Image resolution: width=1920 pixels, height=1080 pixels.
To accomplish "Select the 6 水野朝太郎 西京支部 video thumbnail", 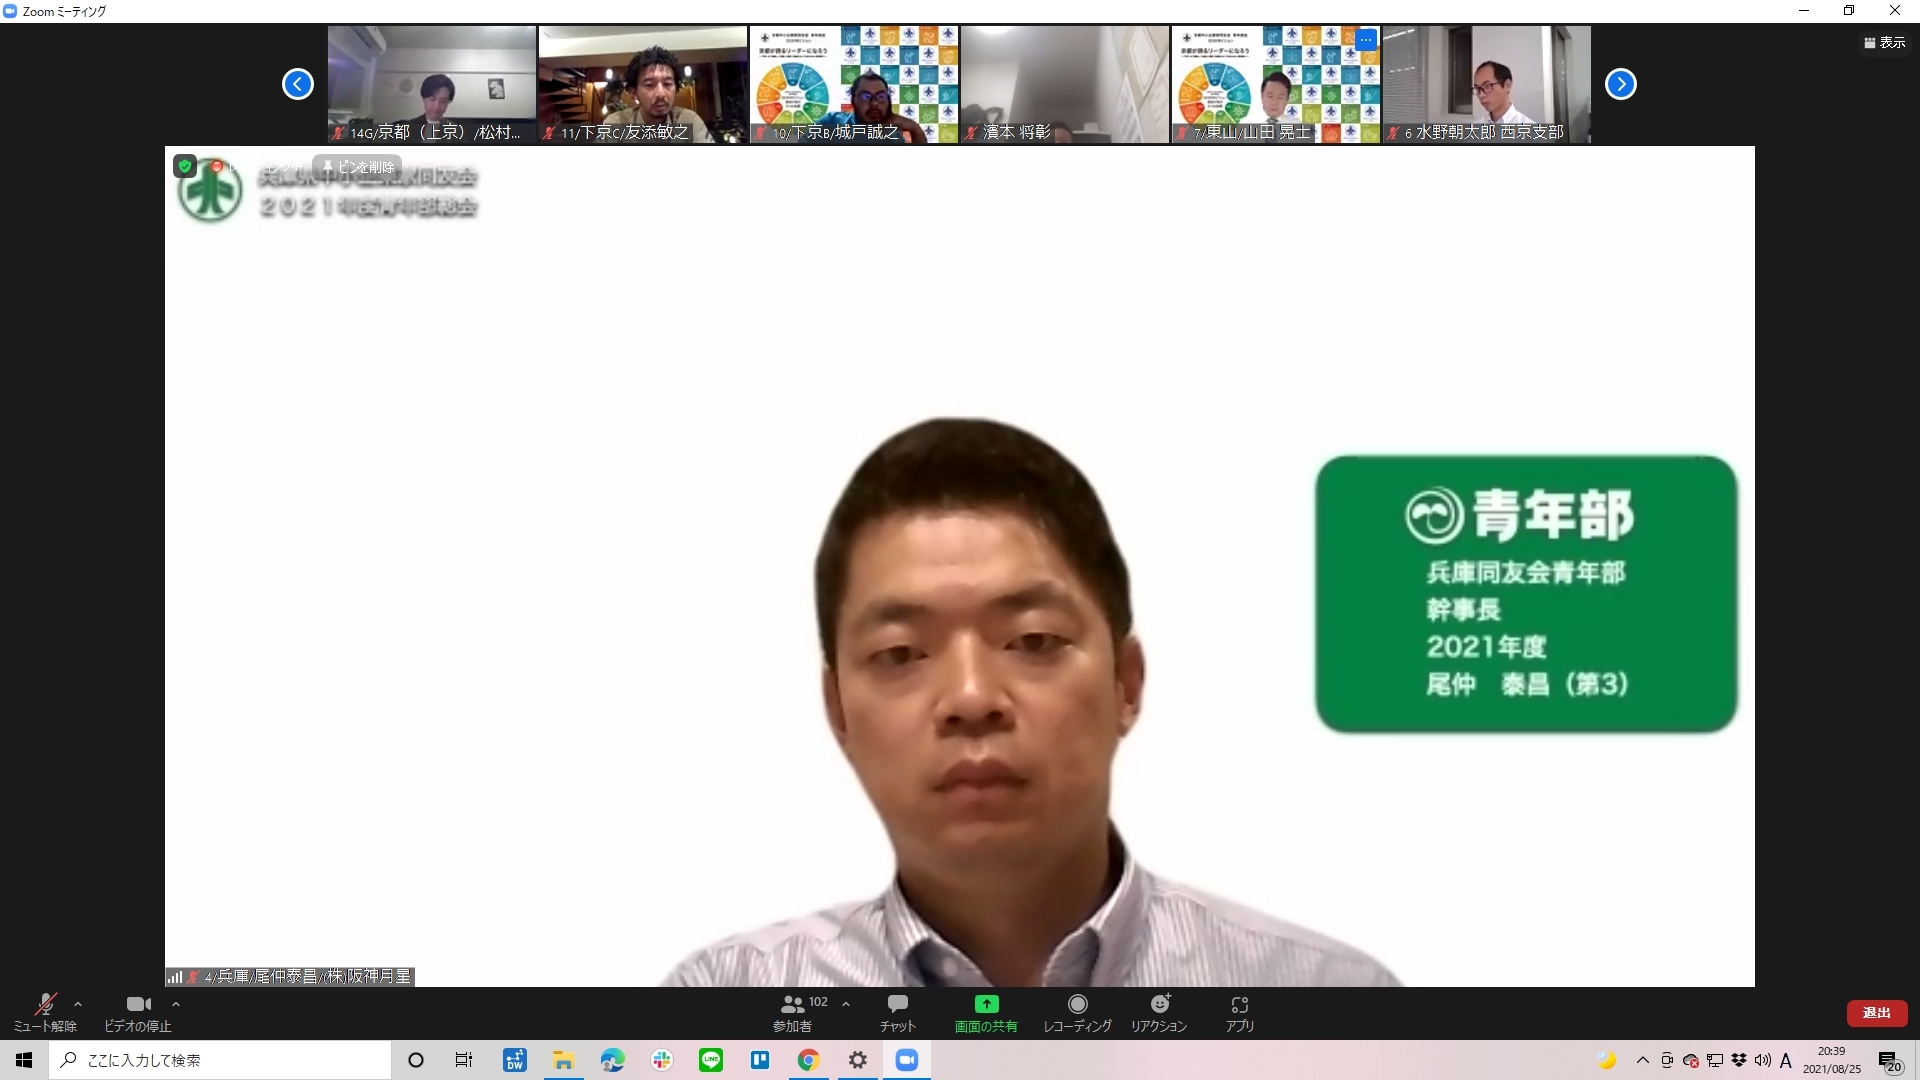I will [x=1487, y=84].
